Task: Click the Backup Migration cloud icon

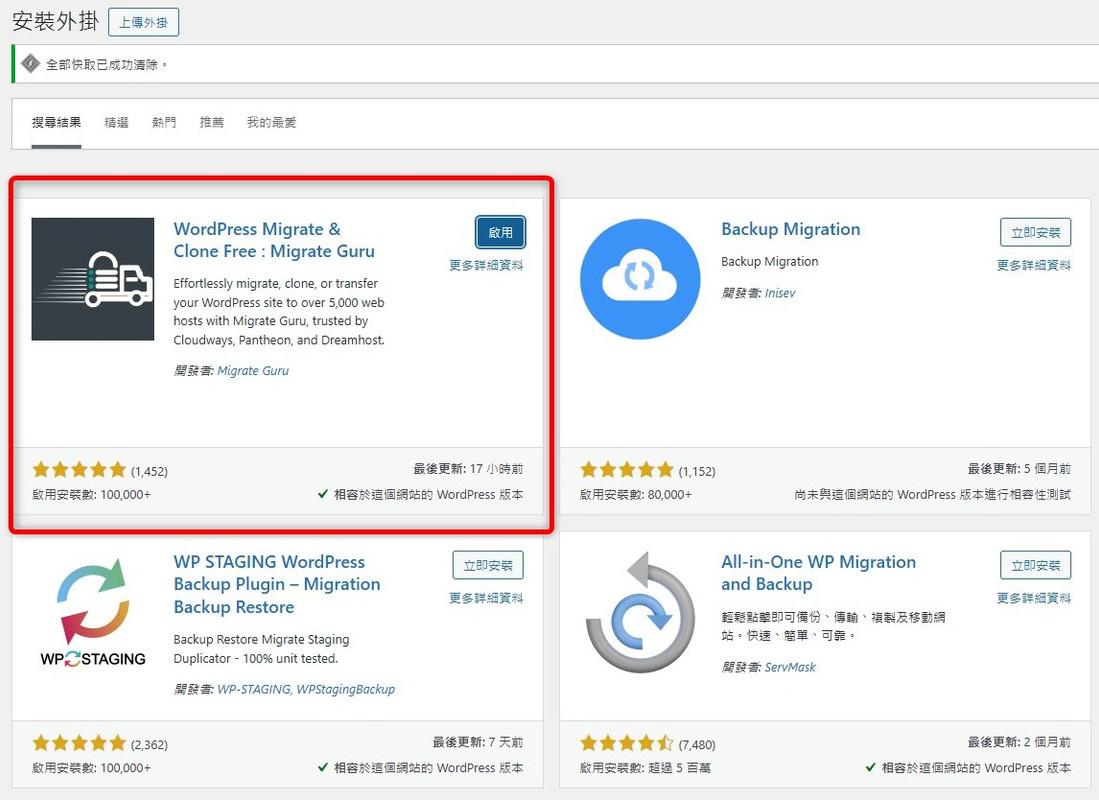Action: click(x=640, y=279)
